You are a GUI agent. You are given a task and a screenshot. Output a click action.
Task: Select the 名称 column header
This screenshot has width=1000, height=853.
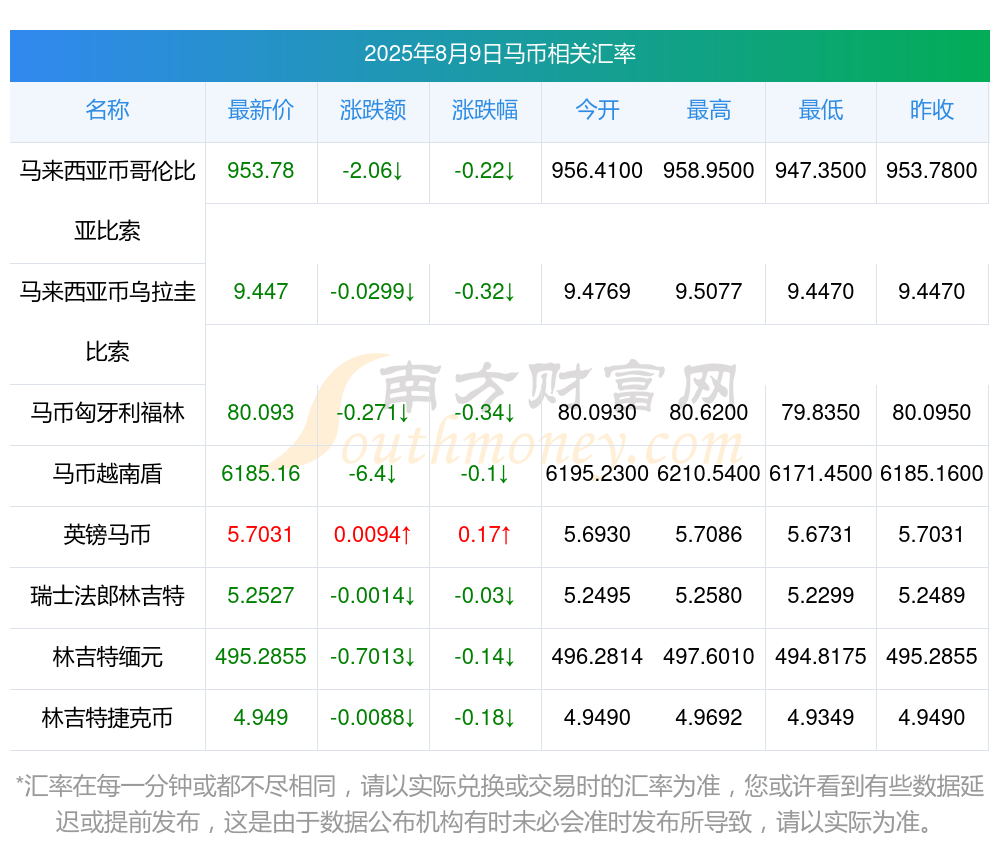tap(107, 110)
